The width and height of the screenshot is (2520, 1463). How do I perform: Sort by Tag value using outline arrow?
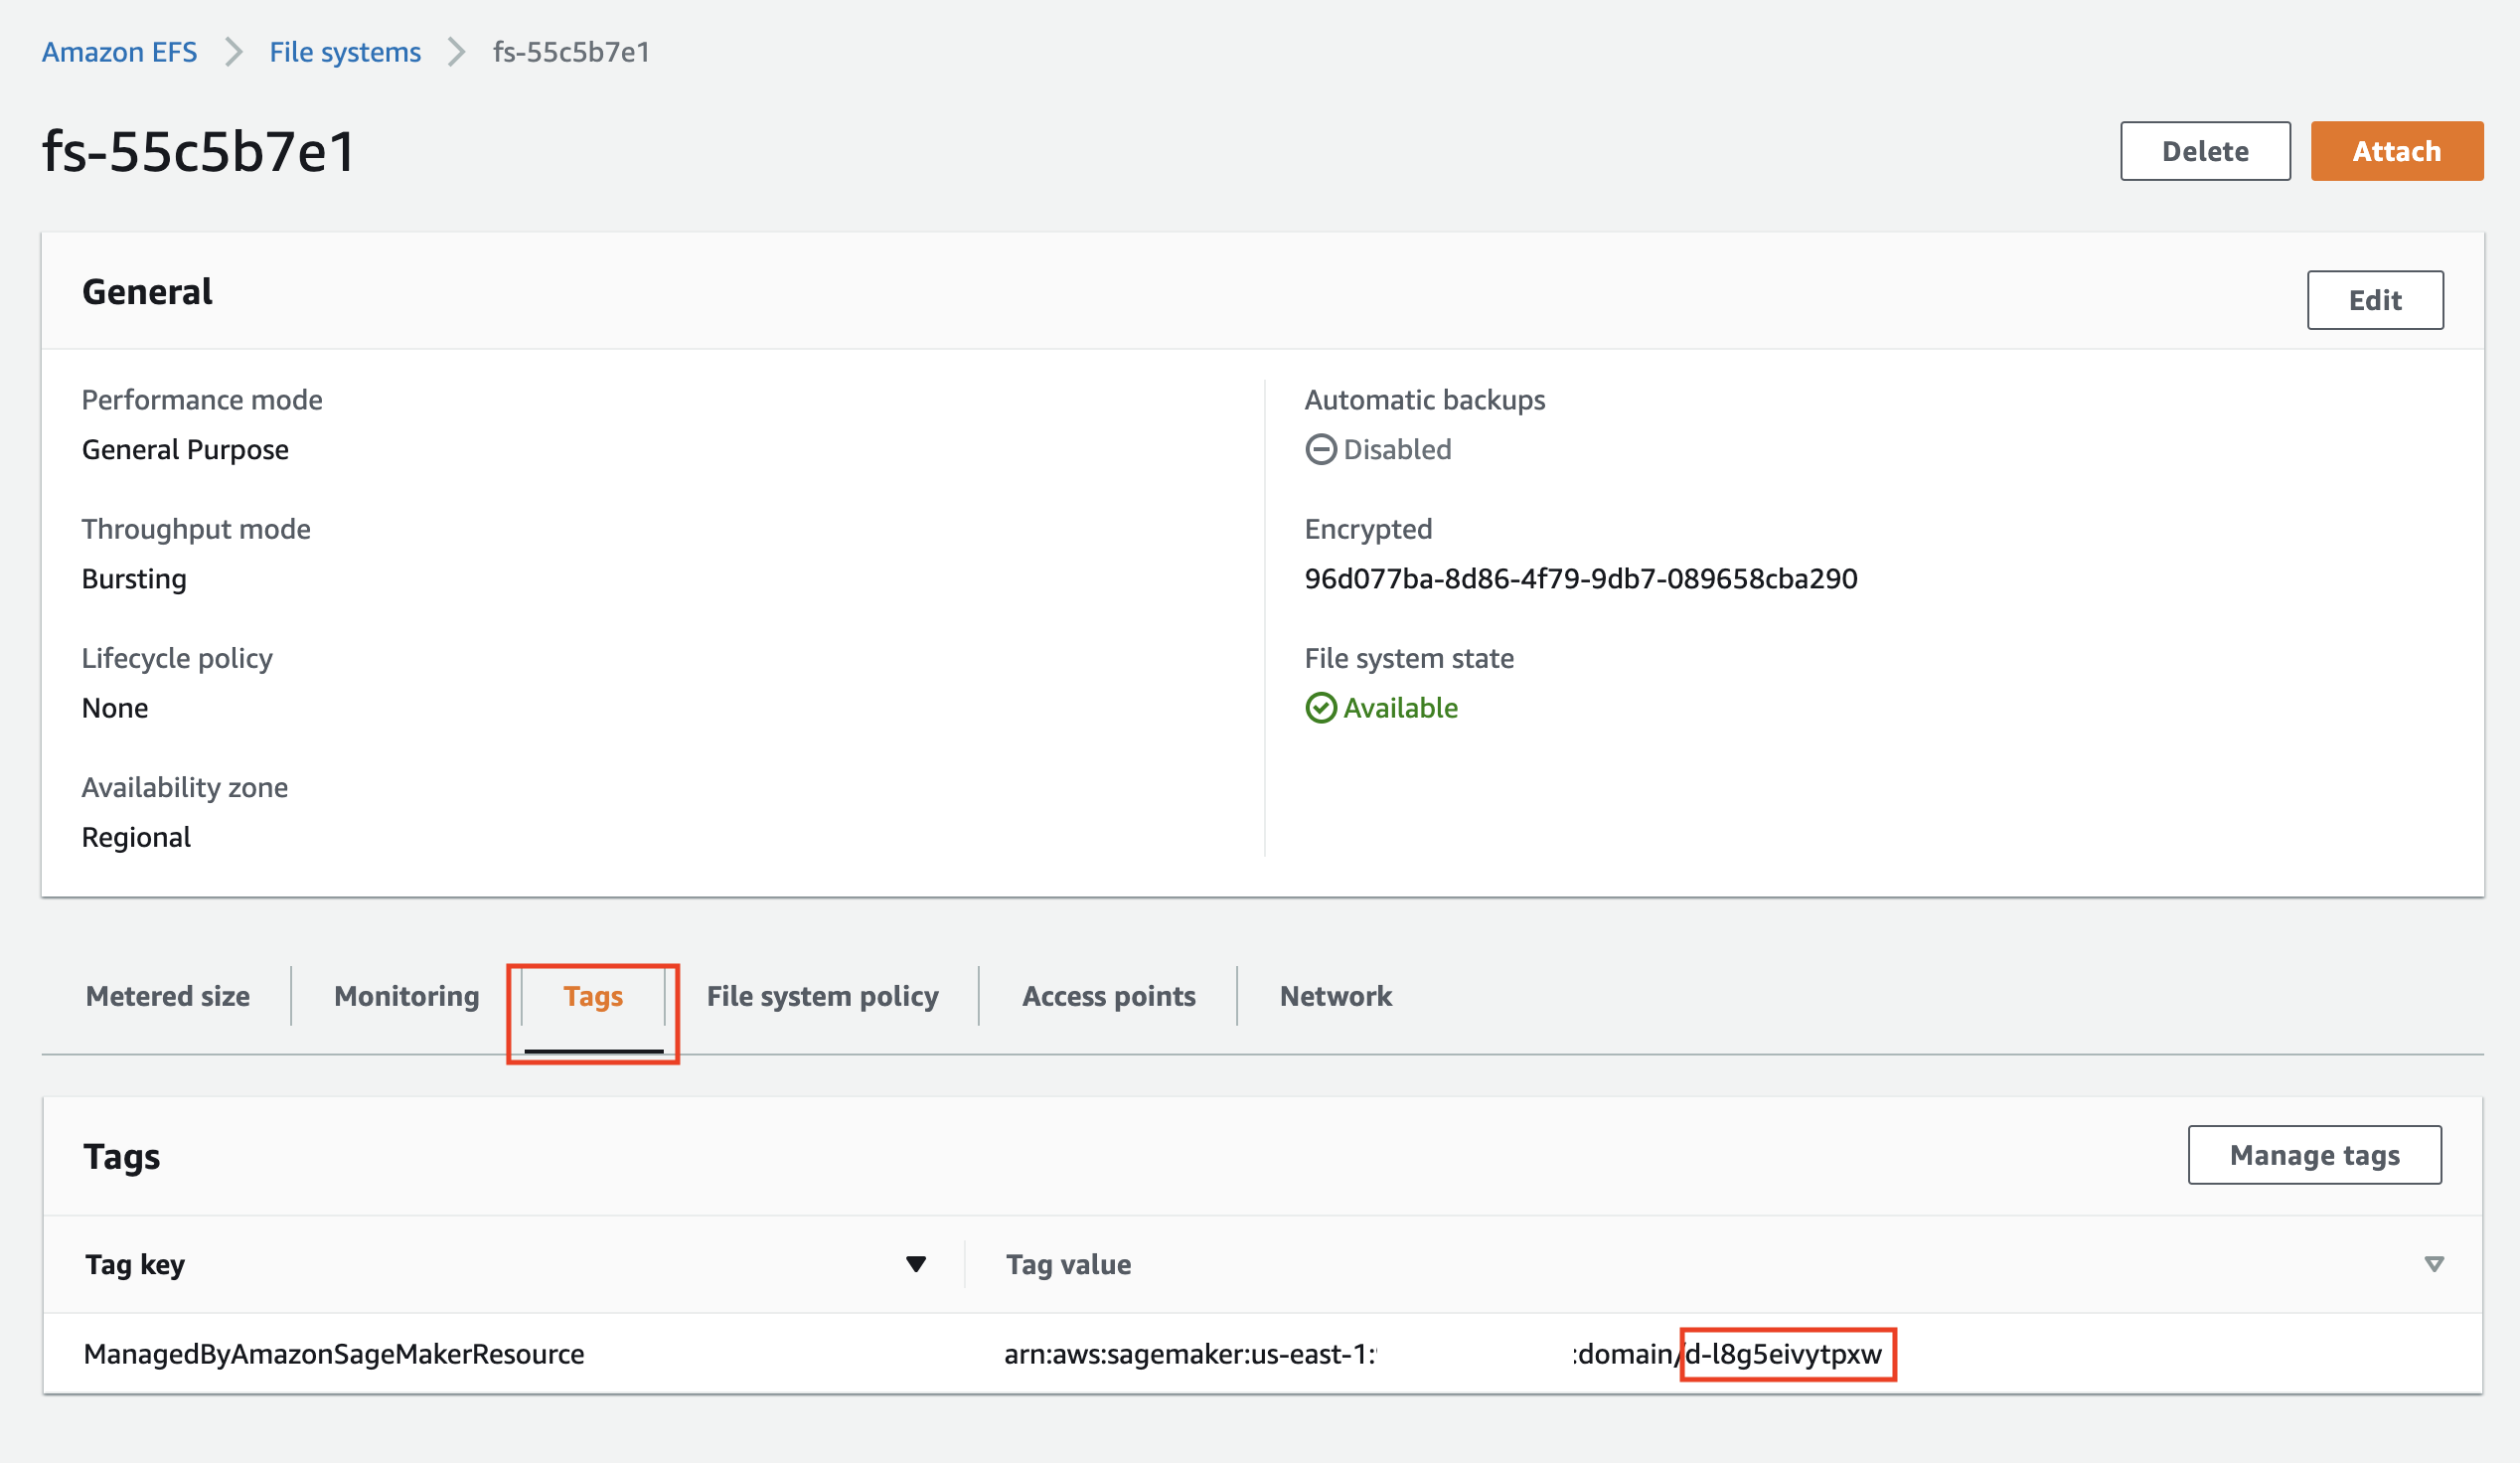[x=2434, y=1264]
